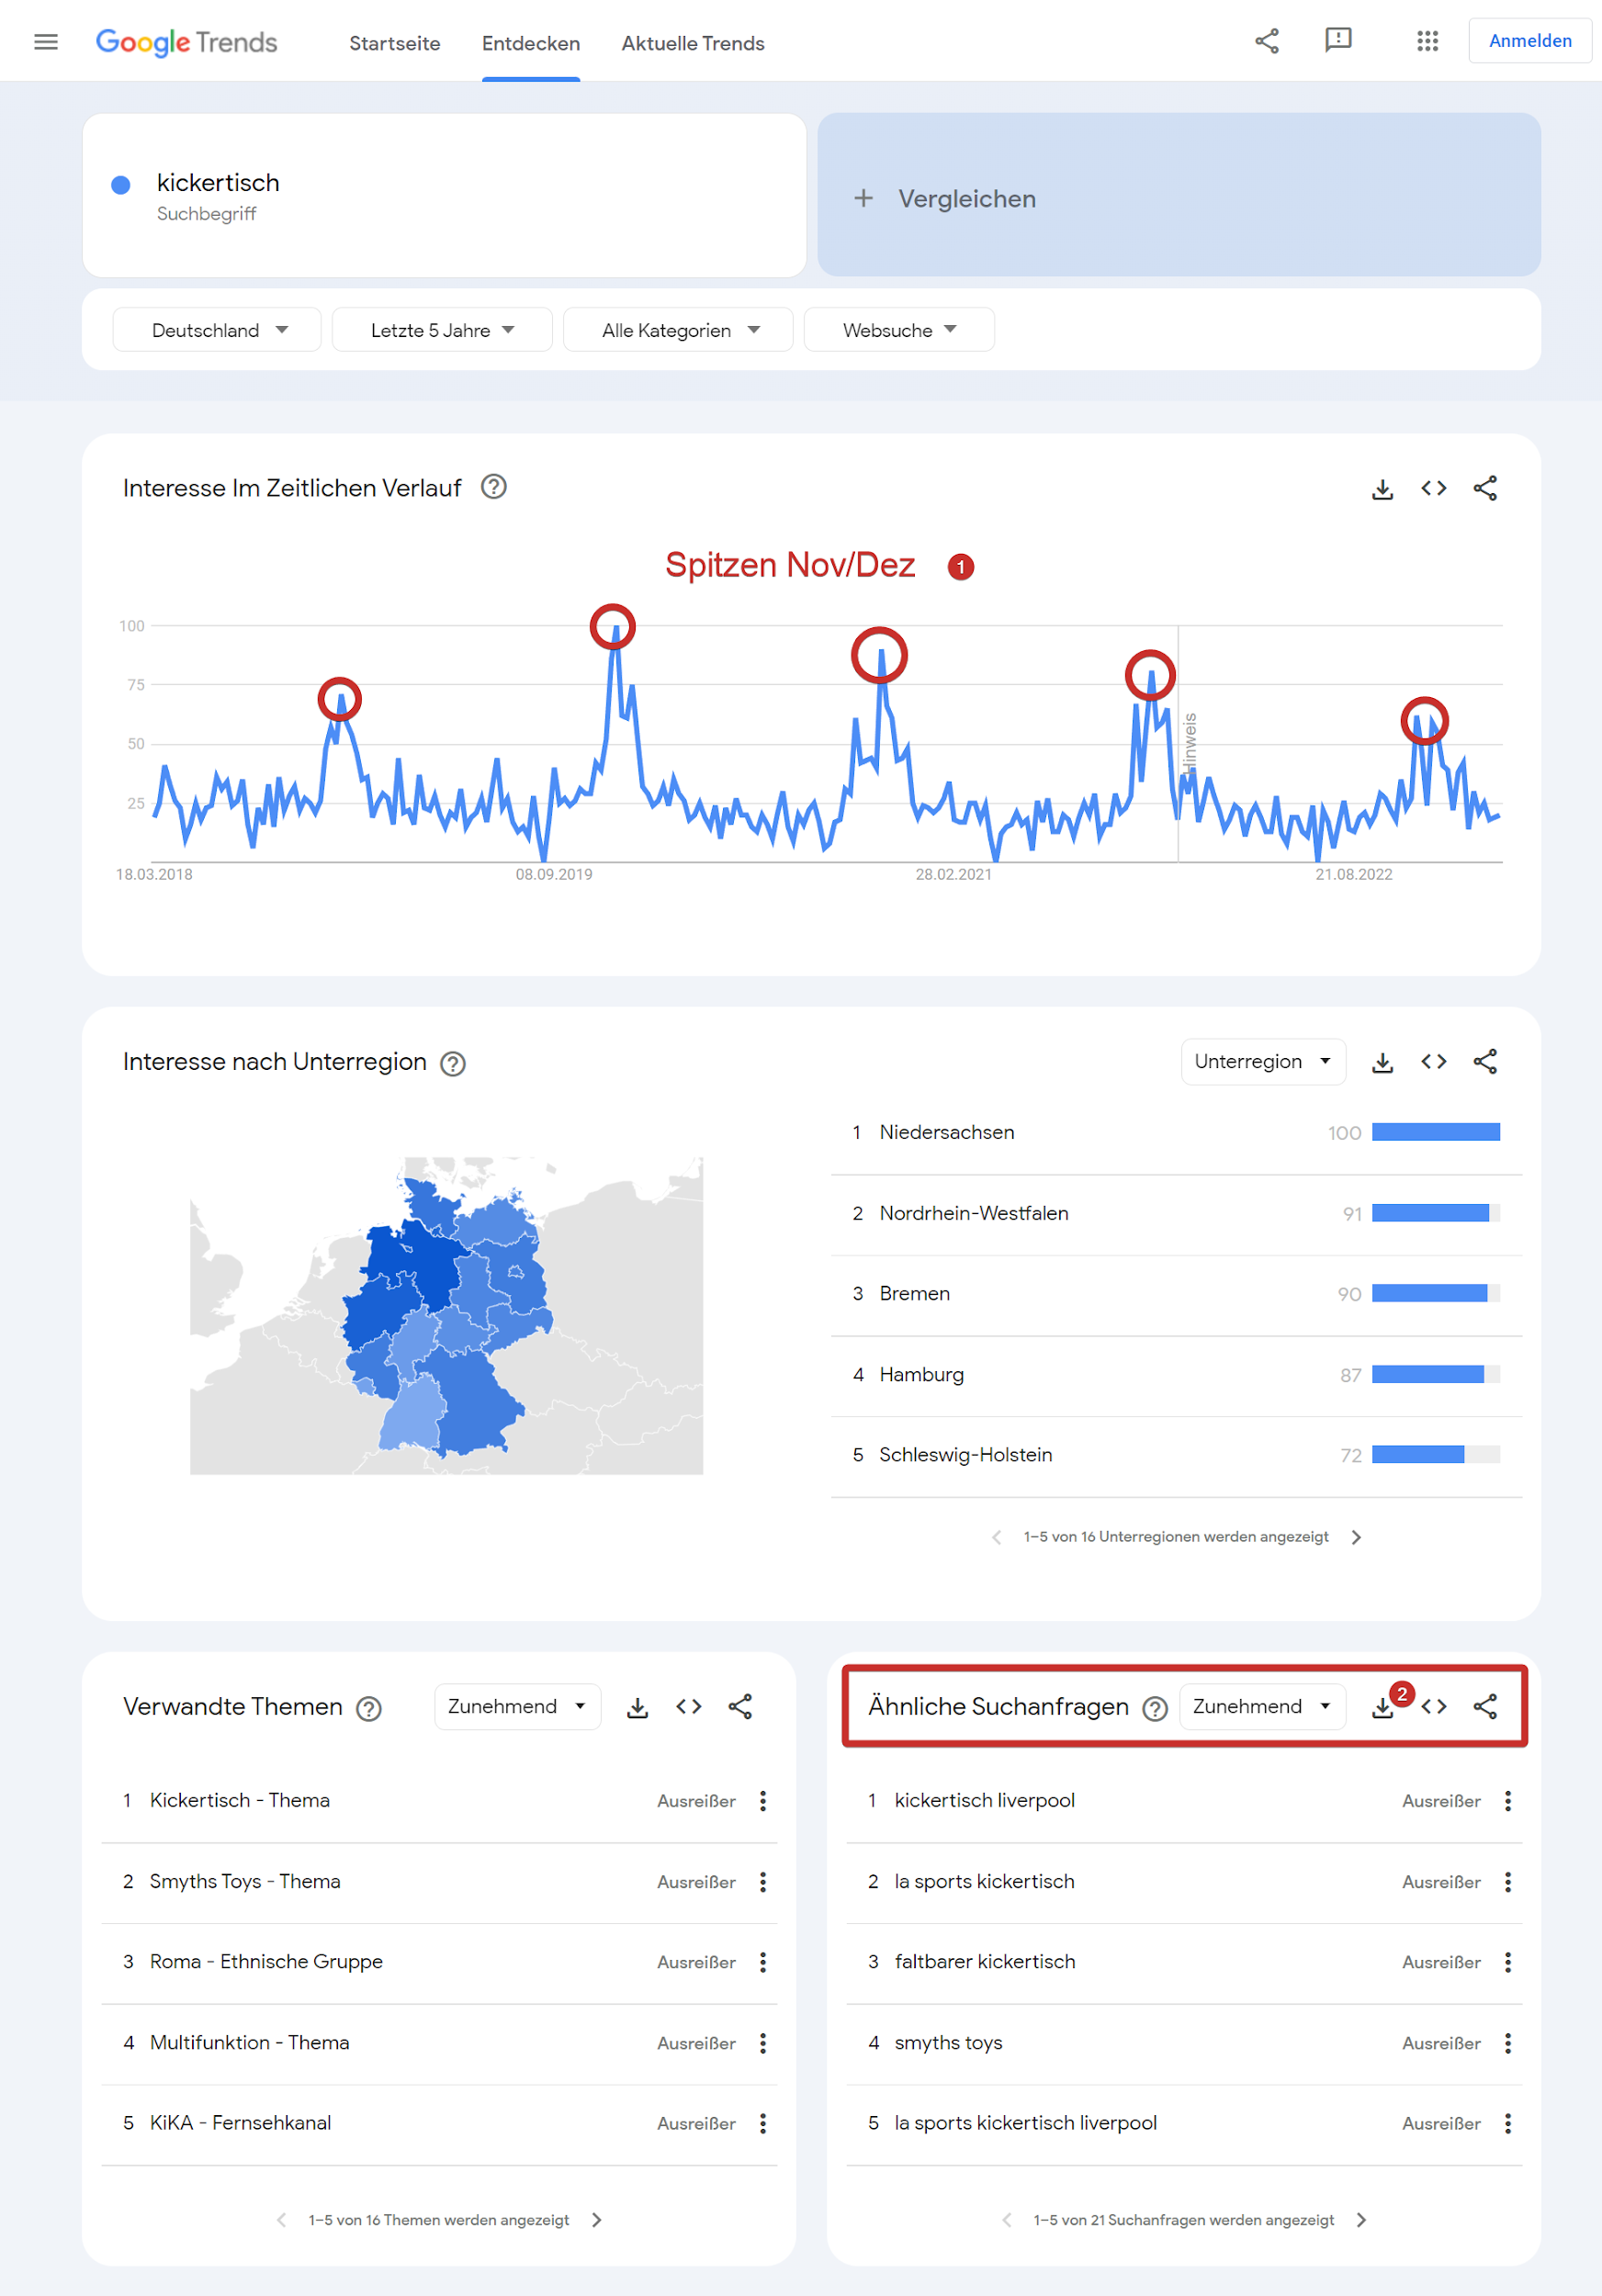Open the Websuche search type dropdown
This screenshot has width=1602, height=2296.
point(899,330)
